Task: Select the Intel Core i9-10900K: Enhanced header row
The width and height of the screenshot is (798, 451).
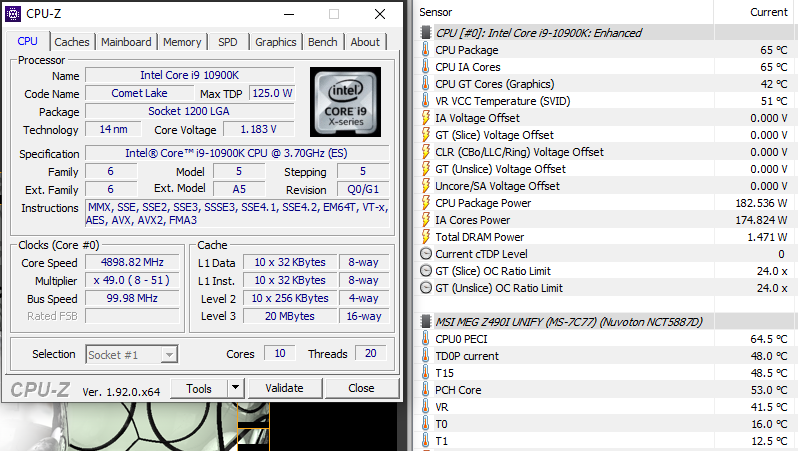Action: pyautogui.click(x=607, y=33)
